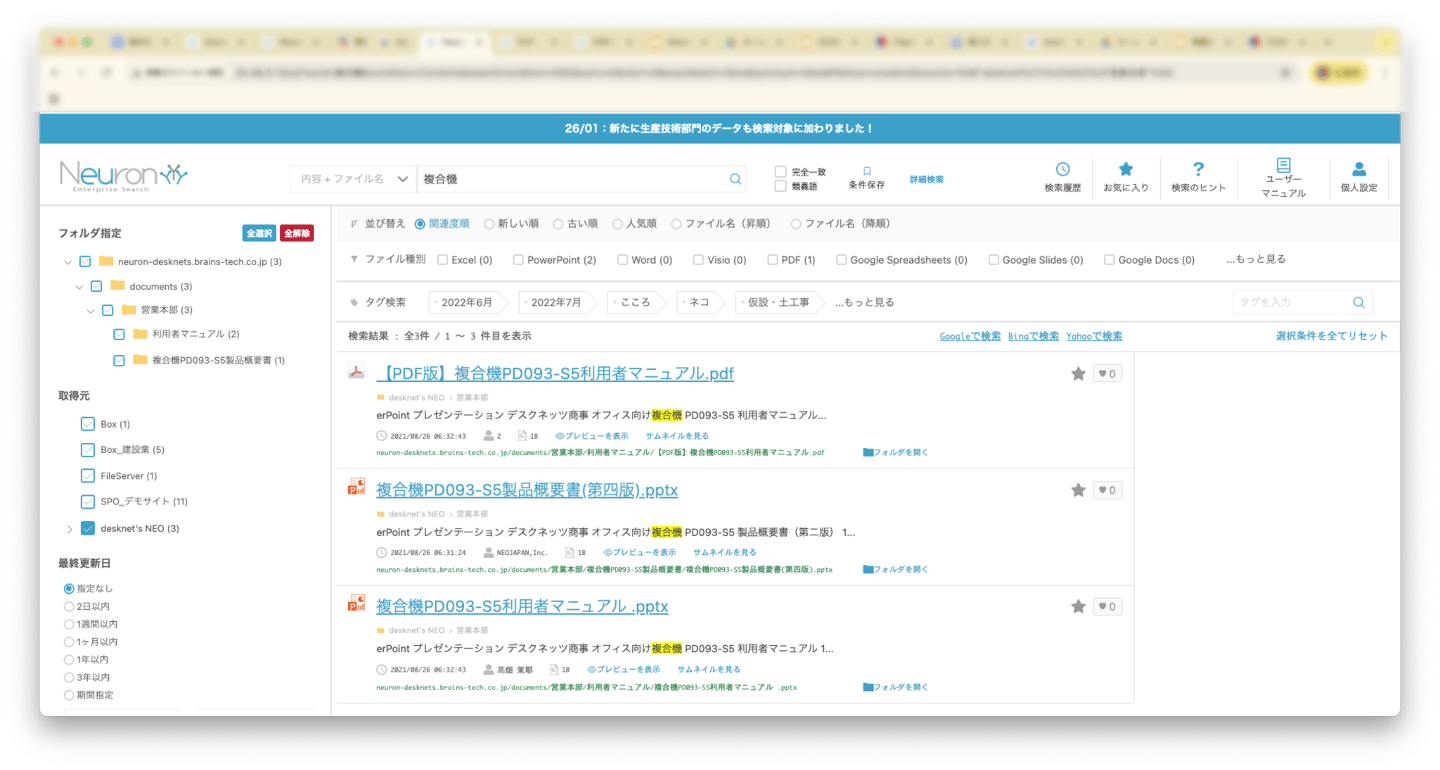This screenshot has height=770, width=1440.
Task: Uncheck the SPO_デモサイト (11) source checkbox
Action: [x=88, y=501]
